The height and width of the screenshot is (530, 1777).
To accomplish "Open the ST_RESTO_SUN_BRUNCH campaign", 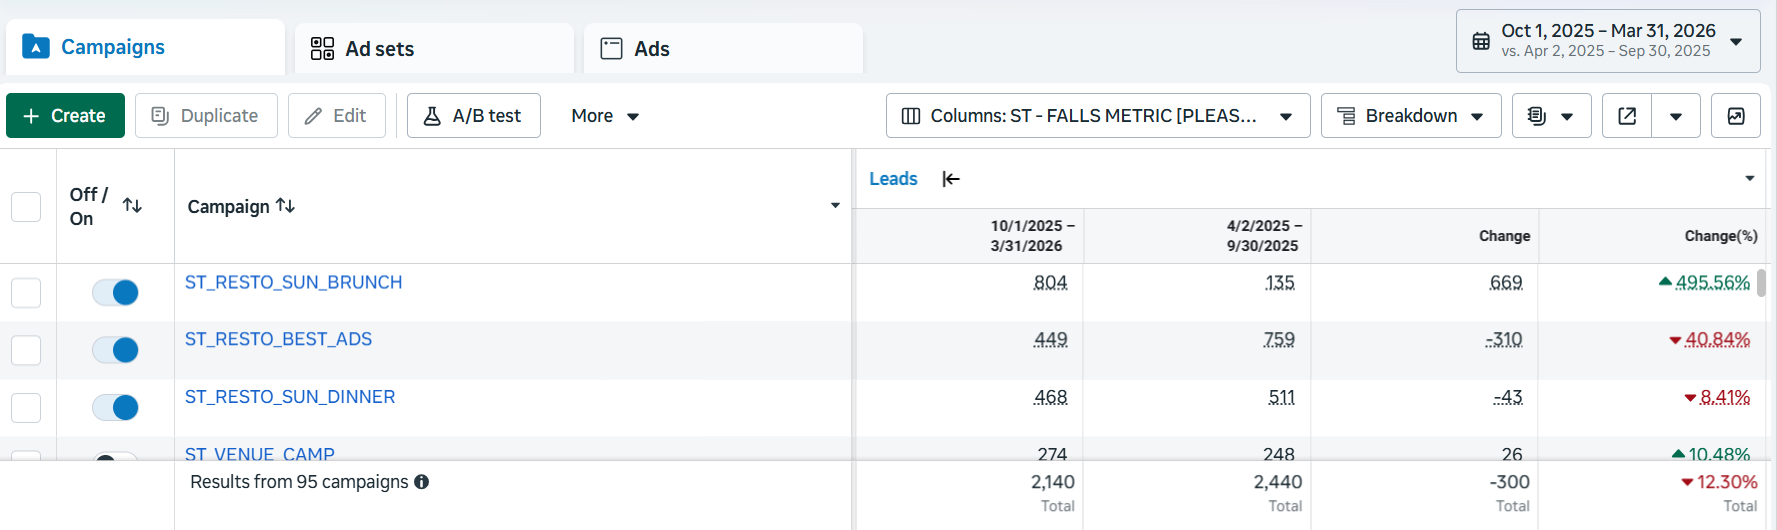I will point(293,282).
